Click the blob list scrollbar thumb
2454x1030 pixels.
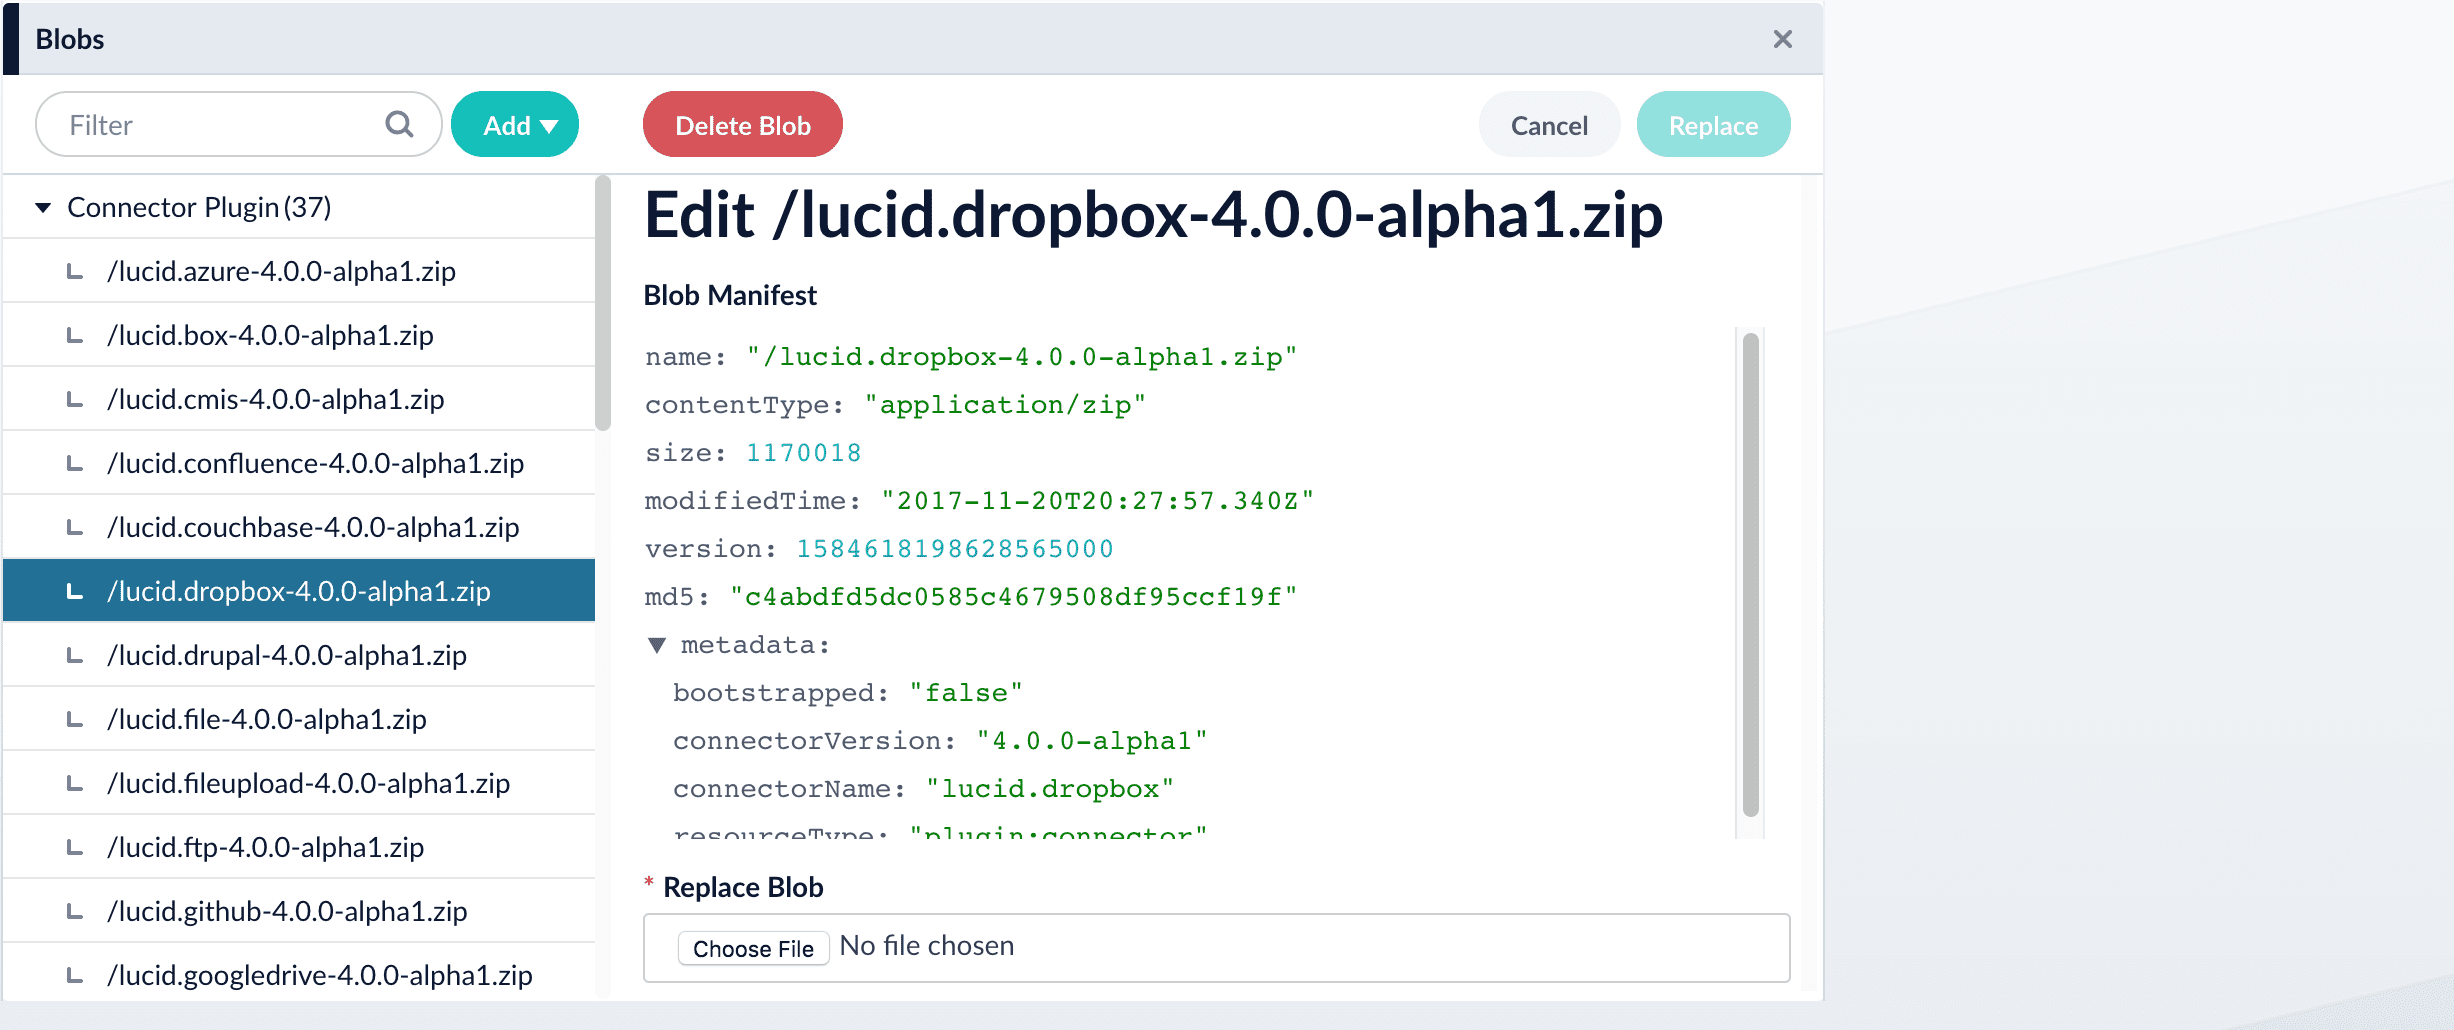pos(602,303)
